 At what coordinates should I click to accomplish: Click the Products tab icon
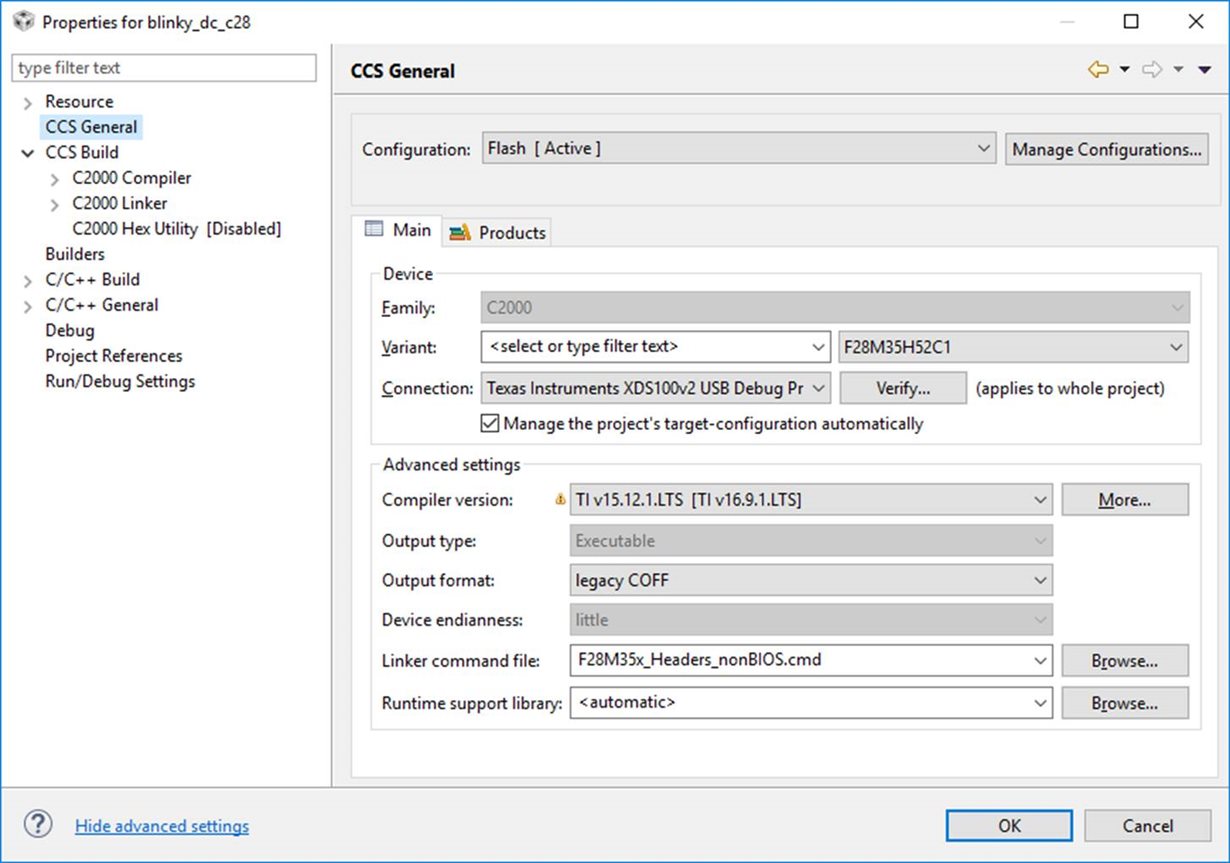[x=460, y=232]
